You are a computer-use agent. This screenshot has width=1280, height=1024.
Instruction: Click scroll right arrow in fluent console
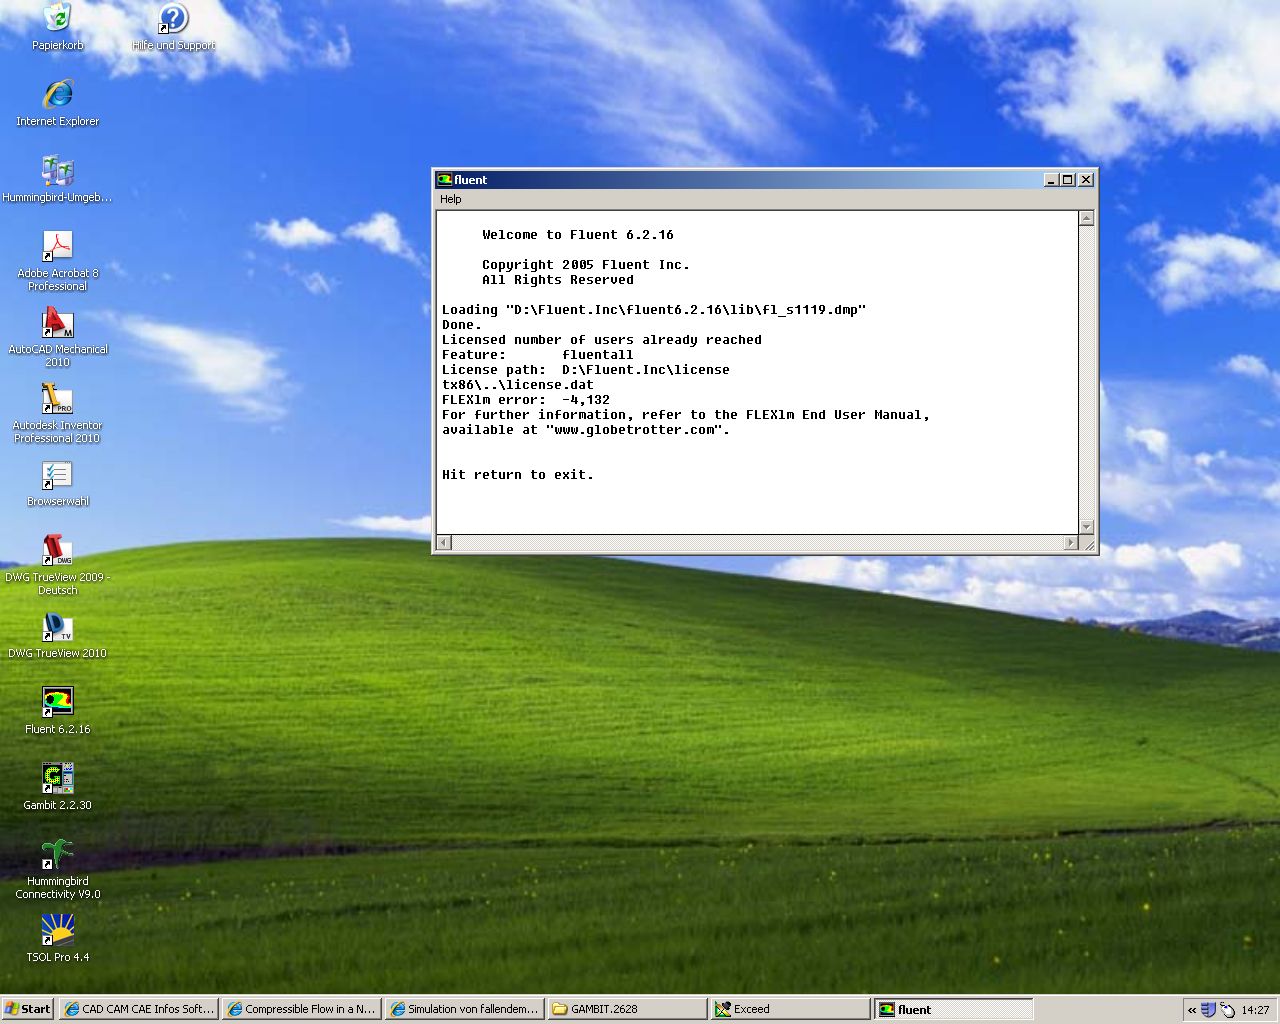pos(1071,543)
